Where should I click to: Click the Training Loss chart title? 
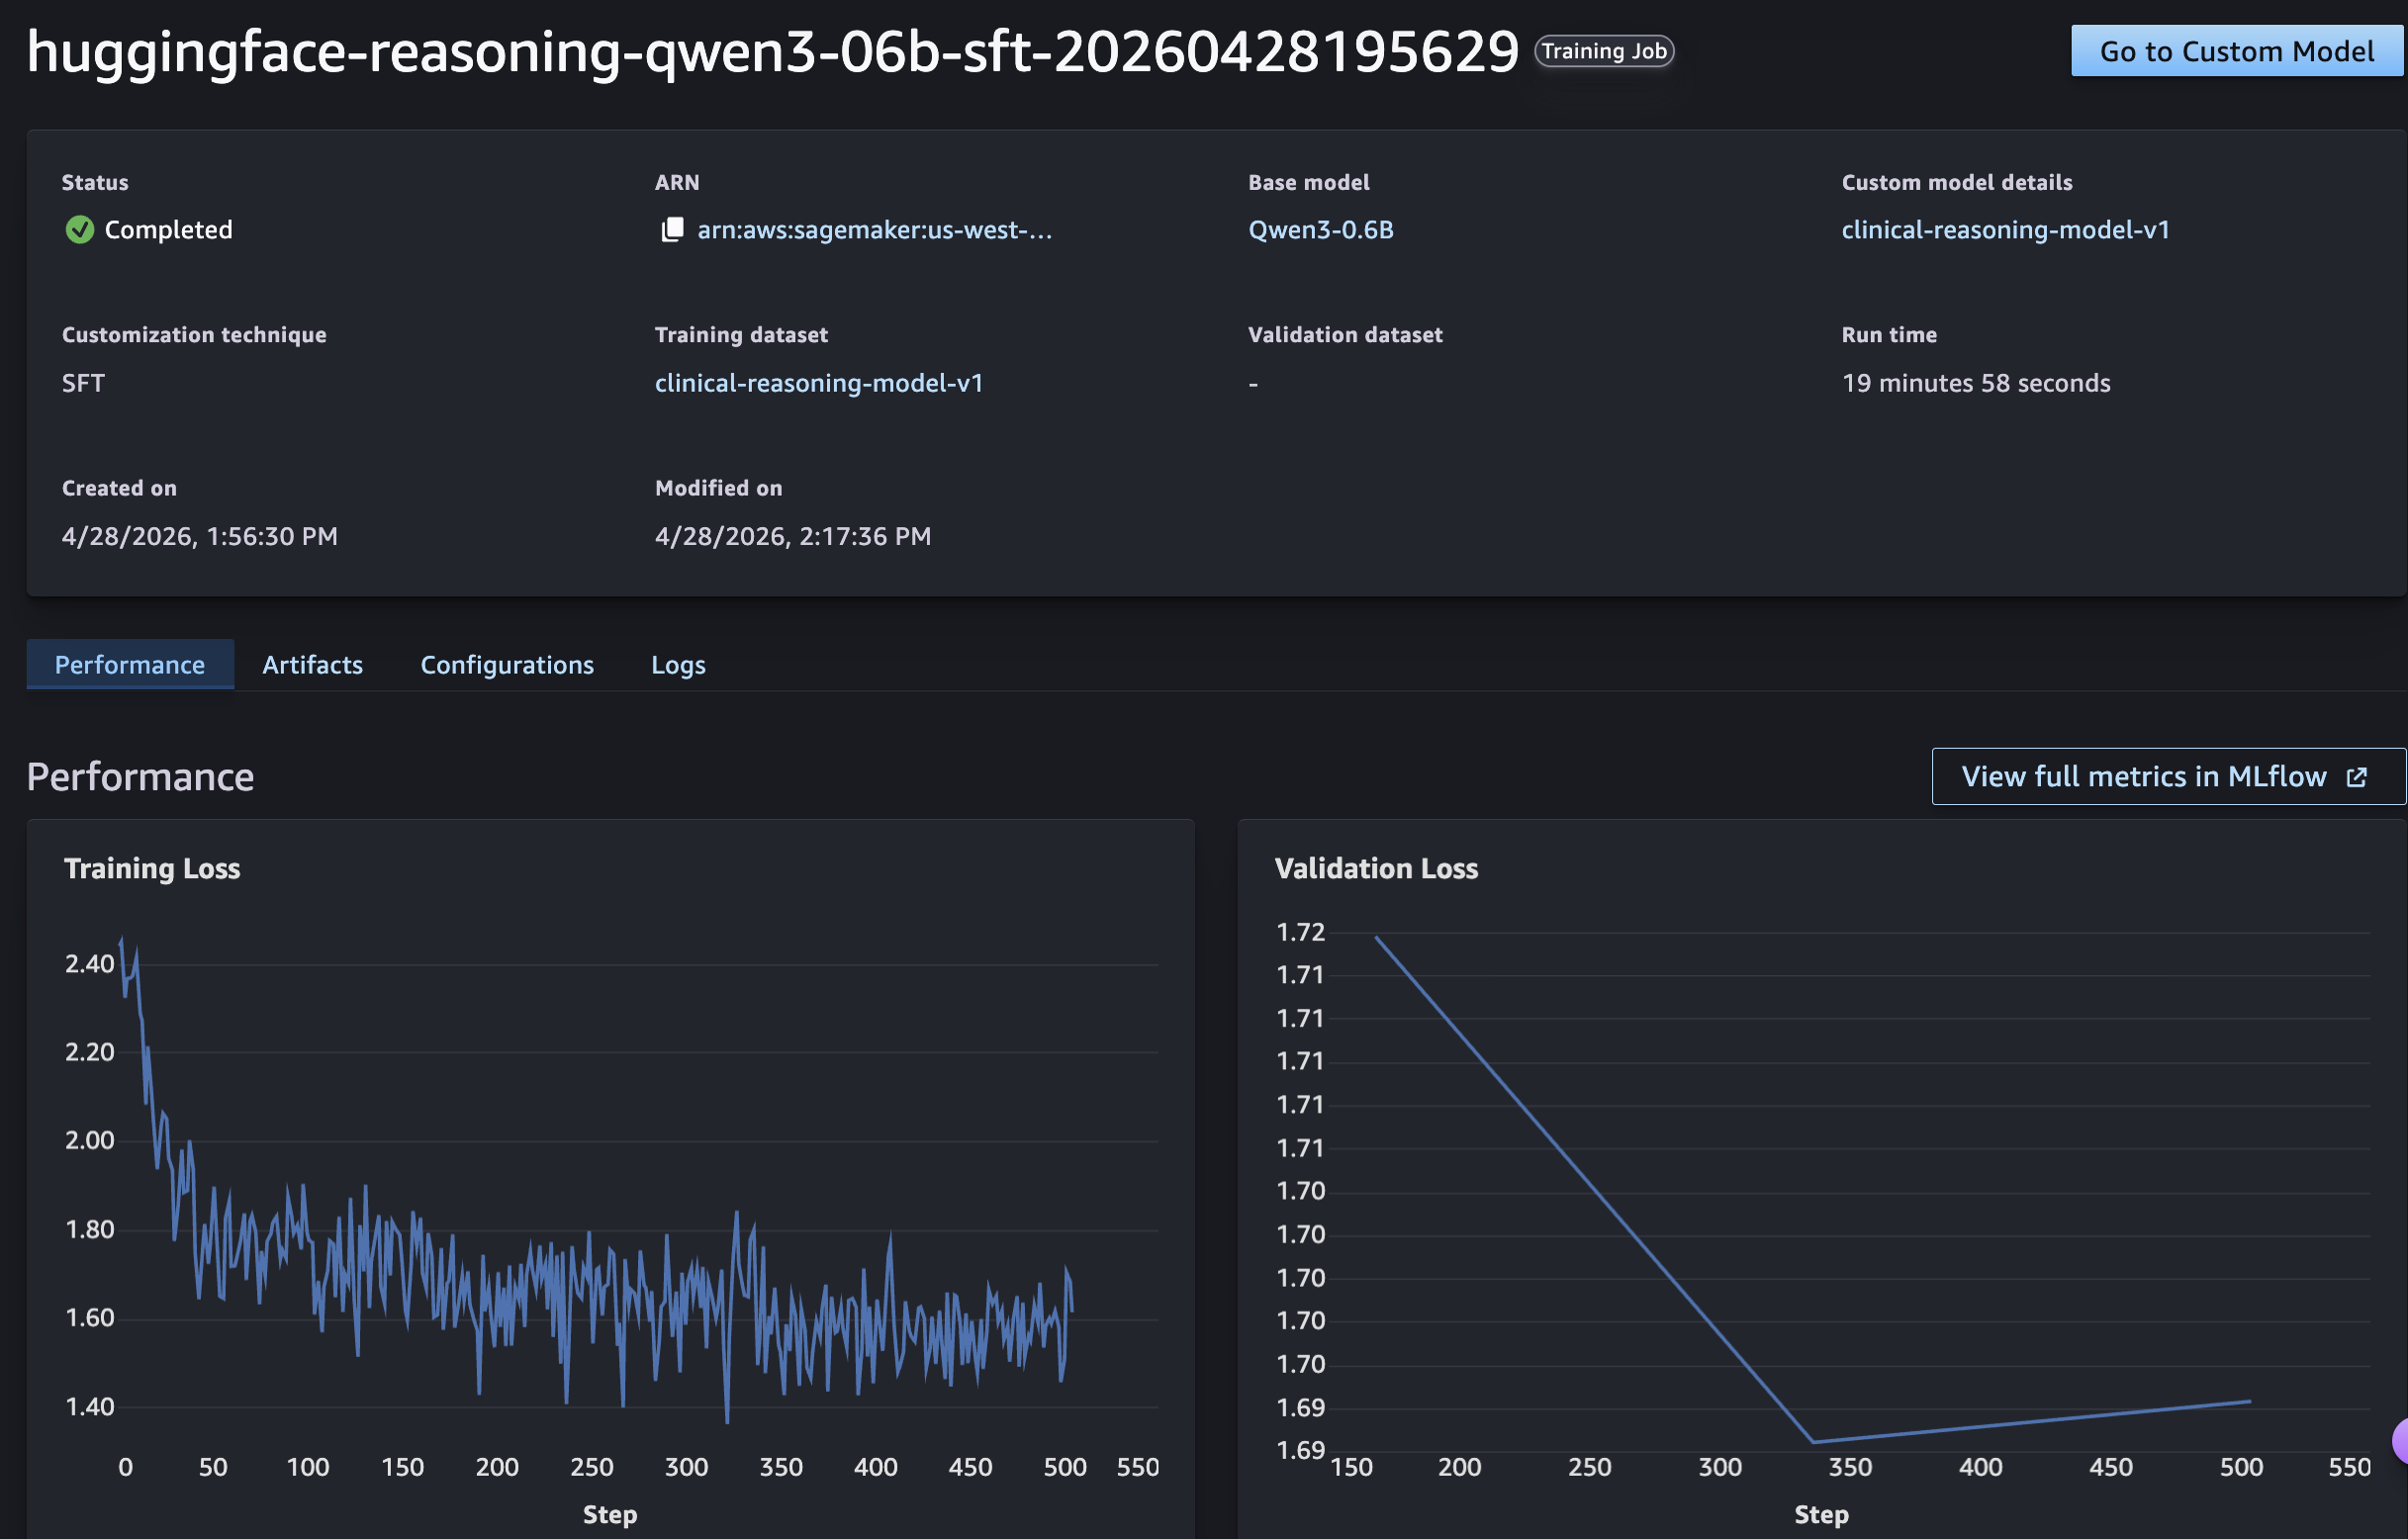pos(152,868)
